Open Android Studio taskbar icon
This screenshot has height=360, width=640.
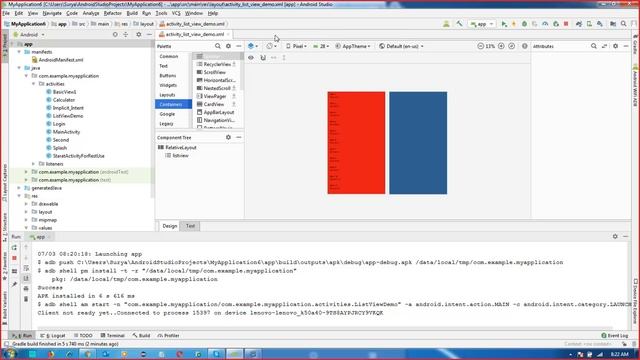[234, 354]
